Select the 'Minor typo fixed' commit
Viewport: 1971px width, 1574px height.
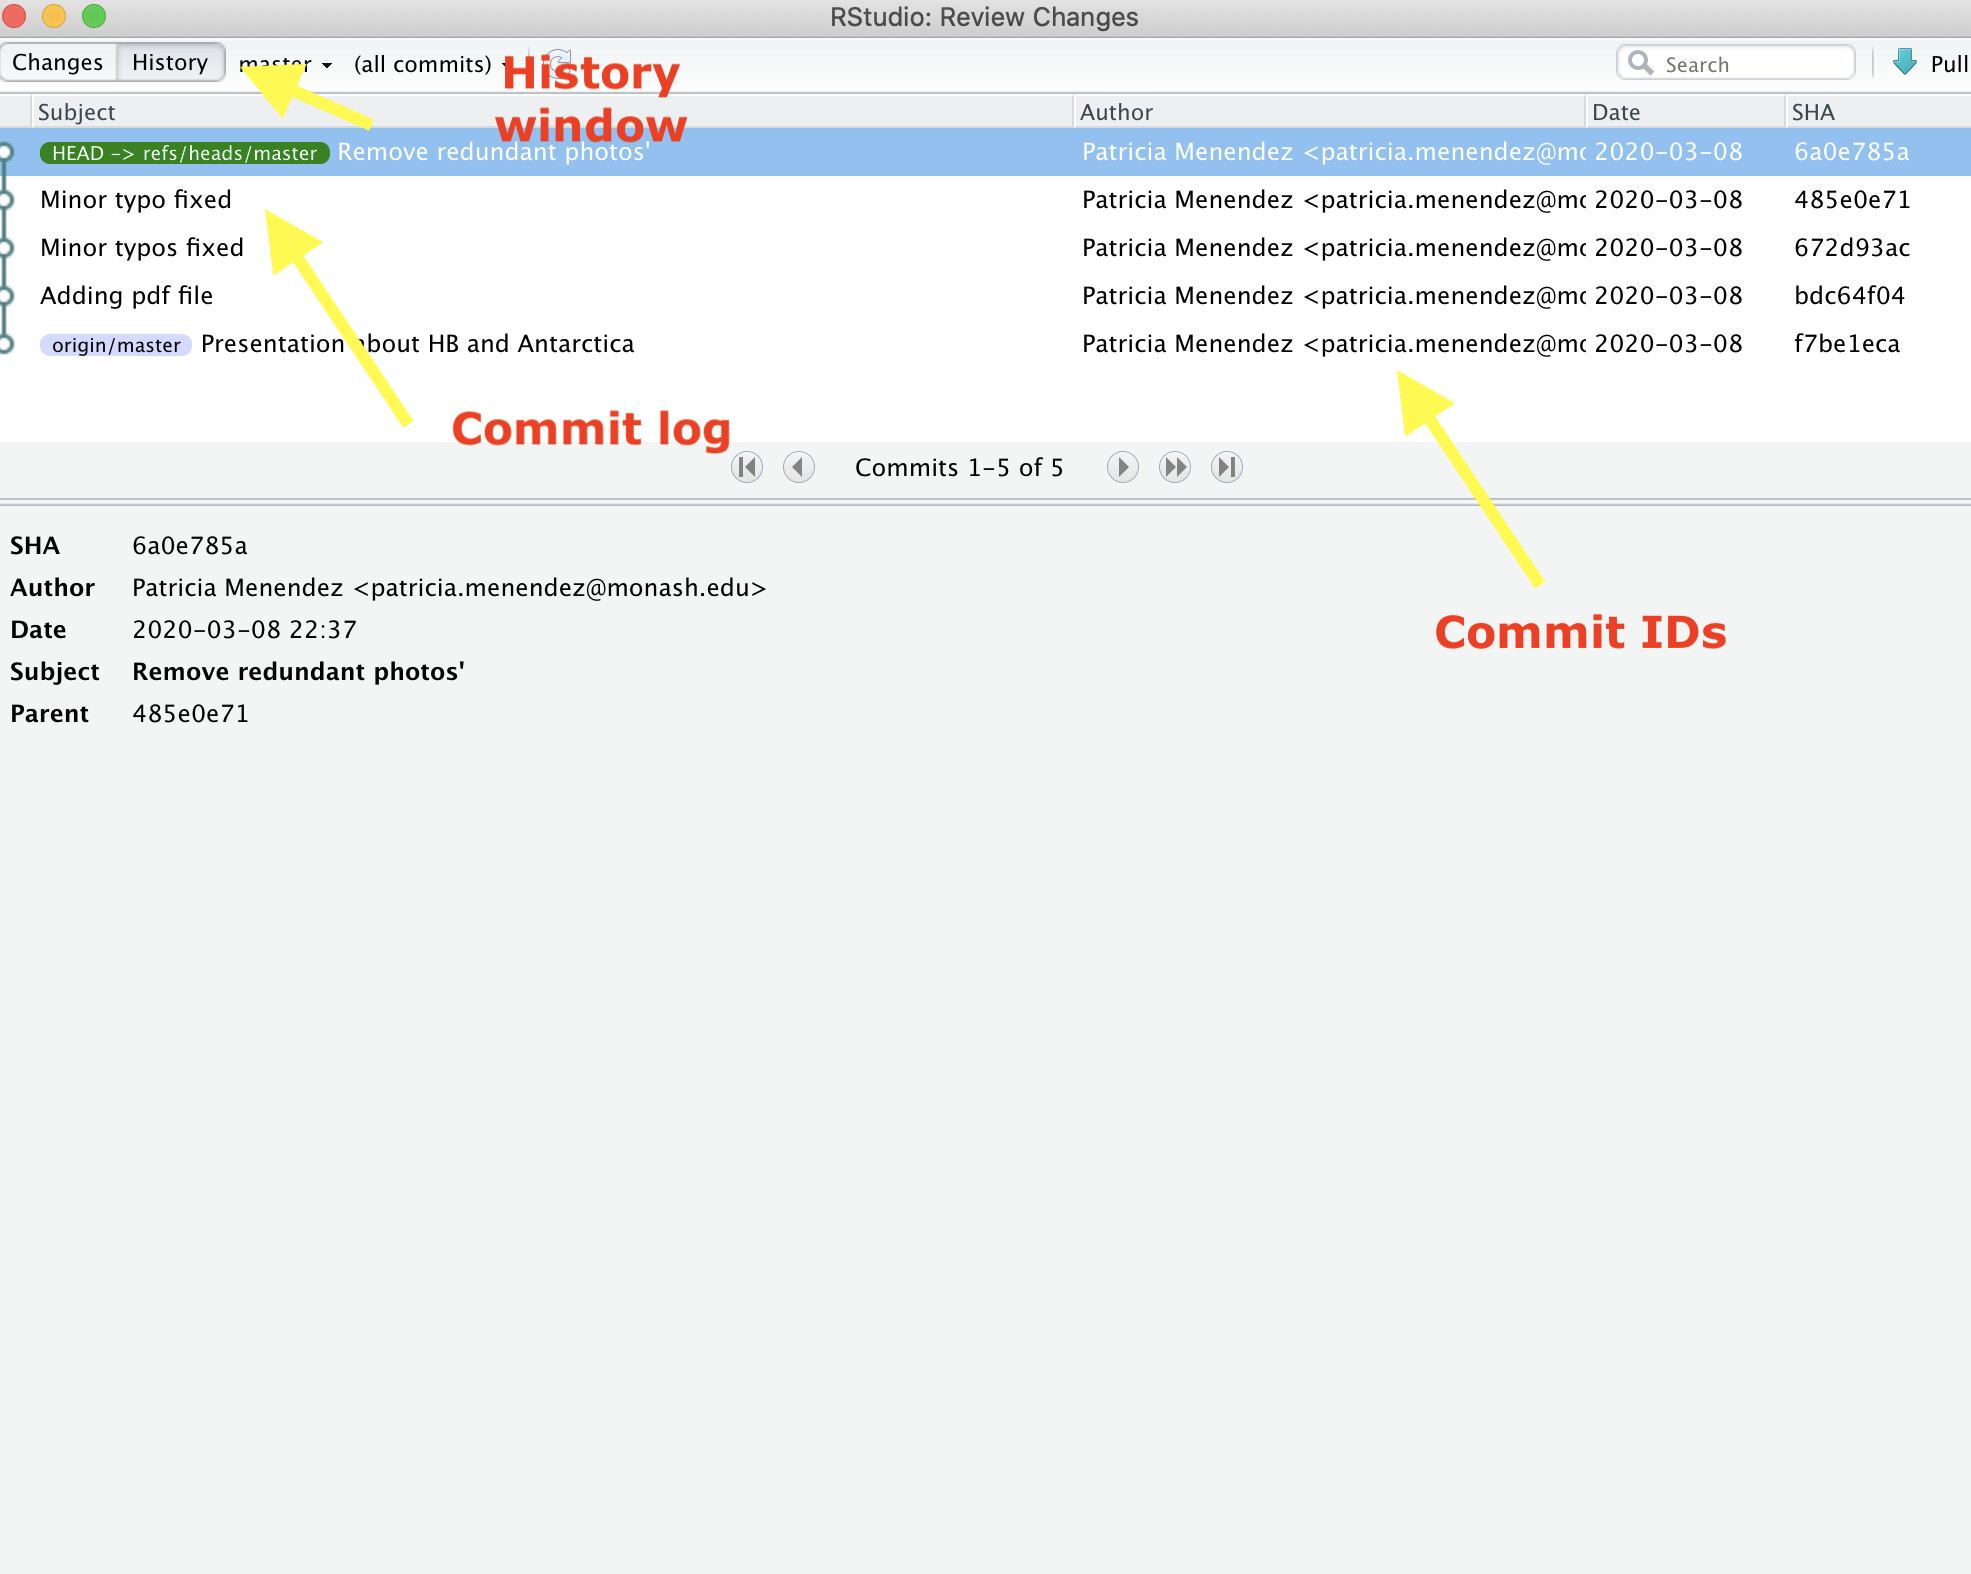136,200
